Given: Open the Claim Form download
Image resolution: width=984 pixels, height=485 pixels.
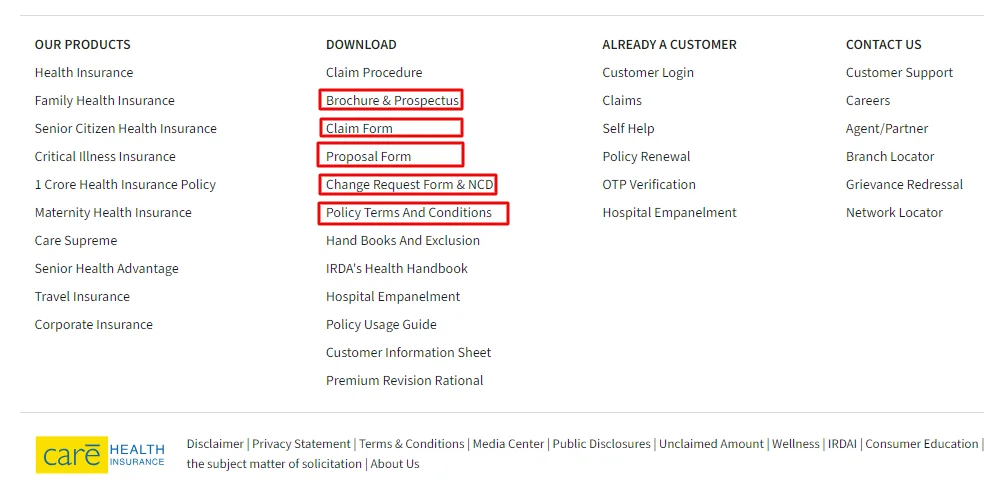Looking at the screenshot, I should (x=359, y=129).
